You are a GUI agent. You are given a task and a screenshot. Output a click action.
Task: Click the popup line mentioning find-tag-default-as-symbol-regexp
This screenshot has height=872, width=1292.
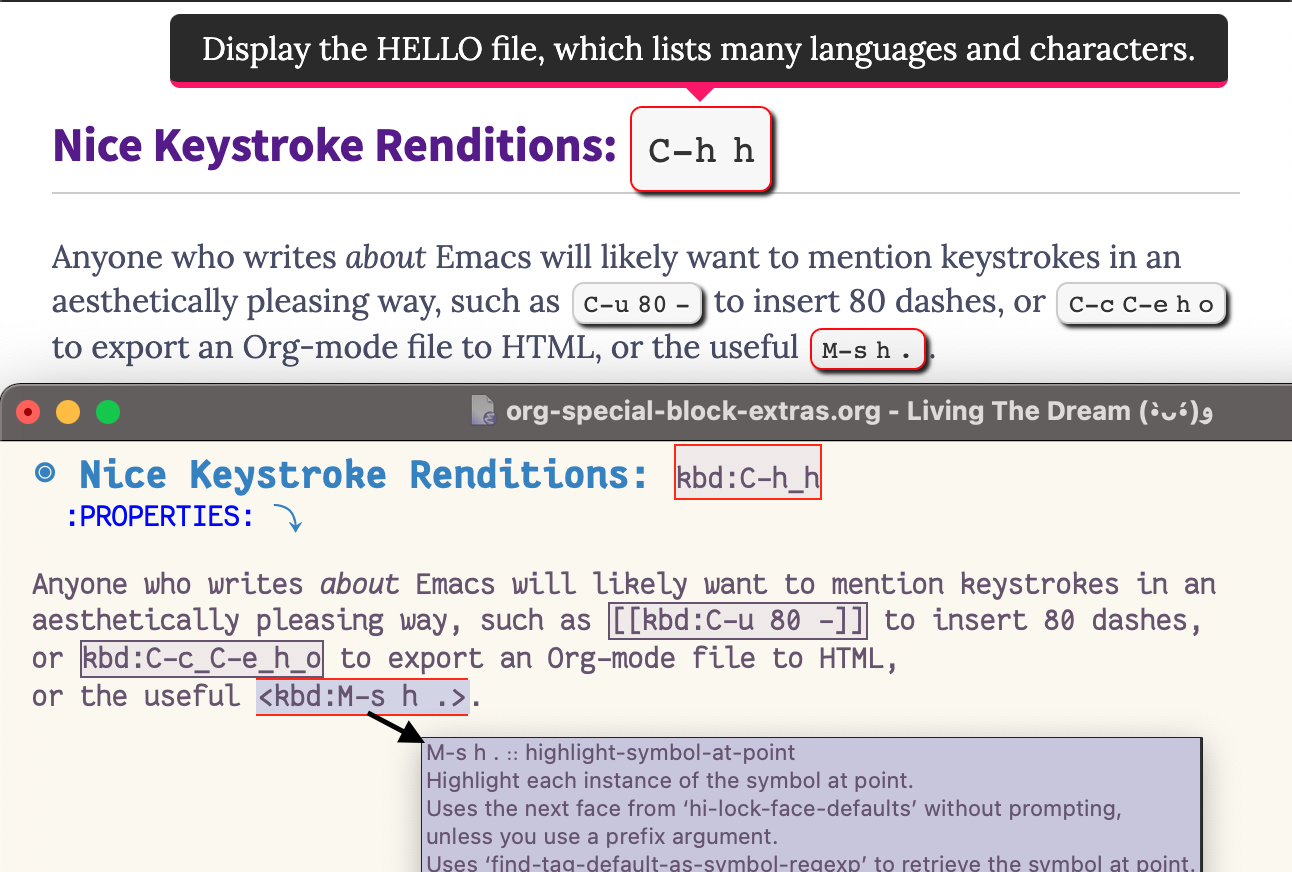coord(811,863)
